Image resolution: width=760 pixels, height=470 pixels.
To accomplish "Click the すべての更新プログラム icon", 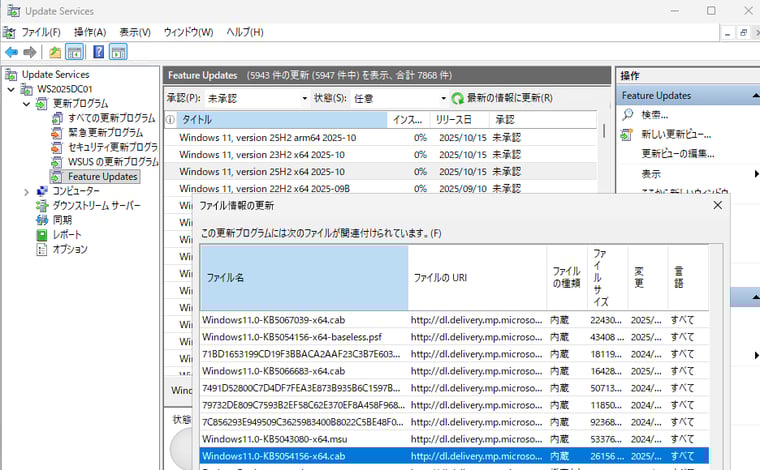I will click(57, 118).
